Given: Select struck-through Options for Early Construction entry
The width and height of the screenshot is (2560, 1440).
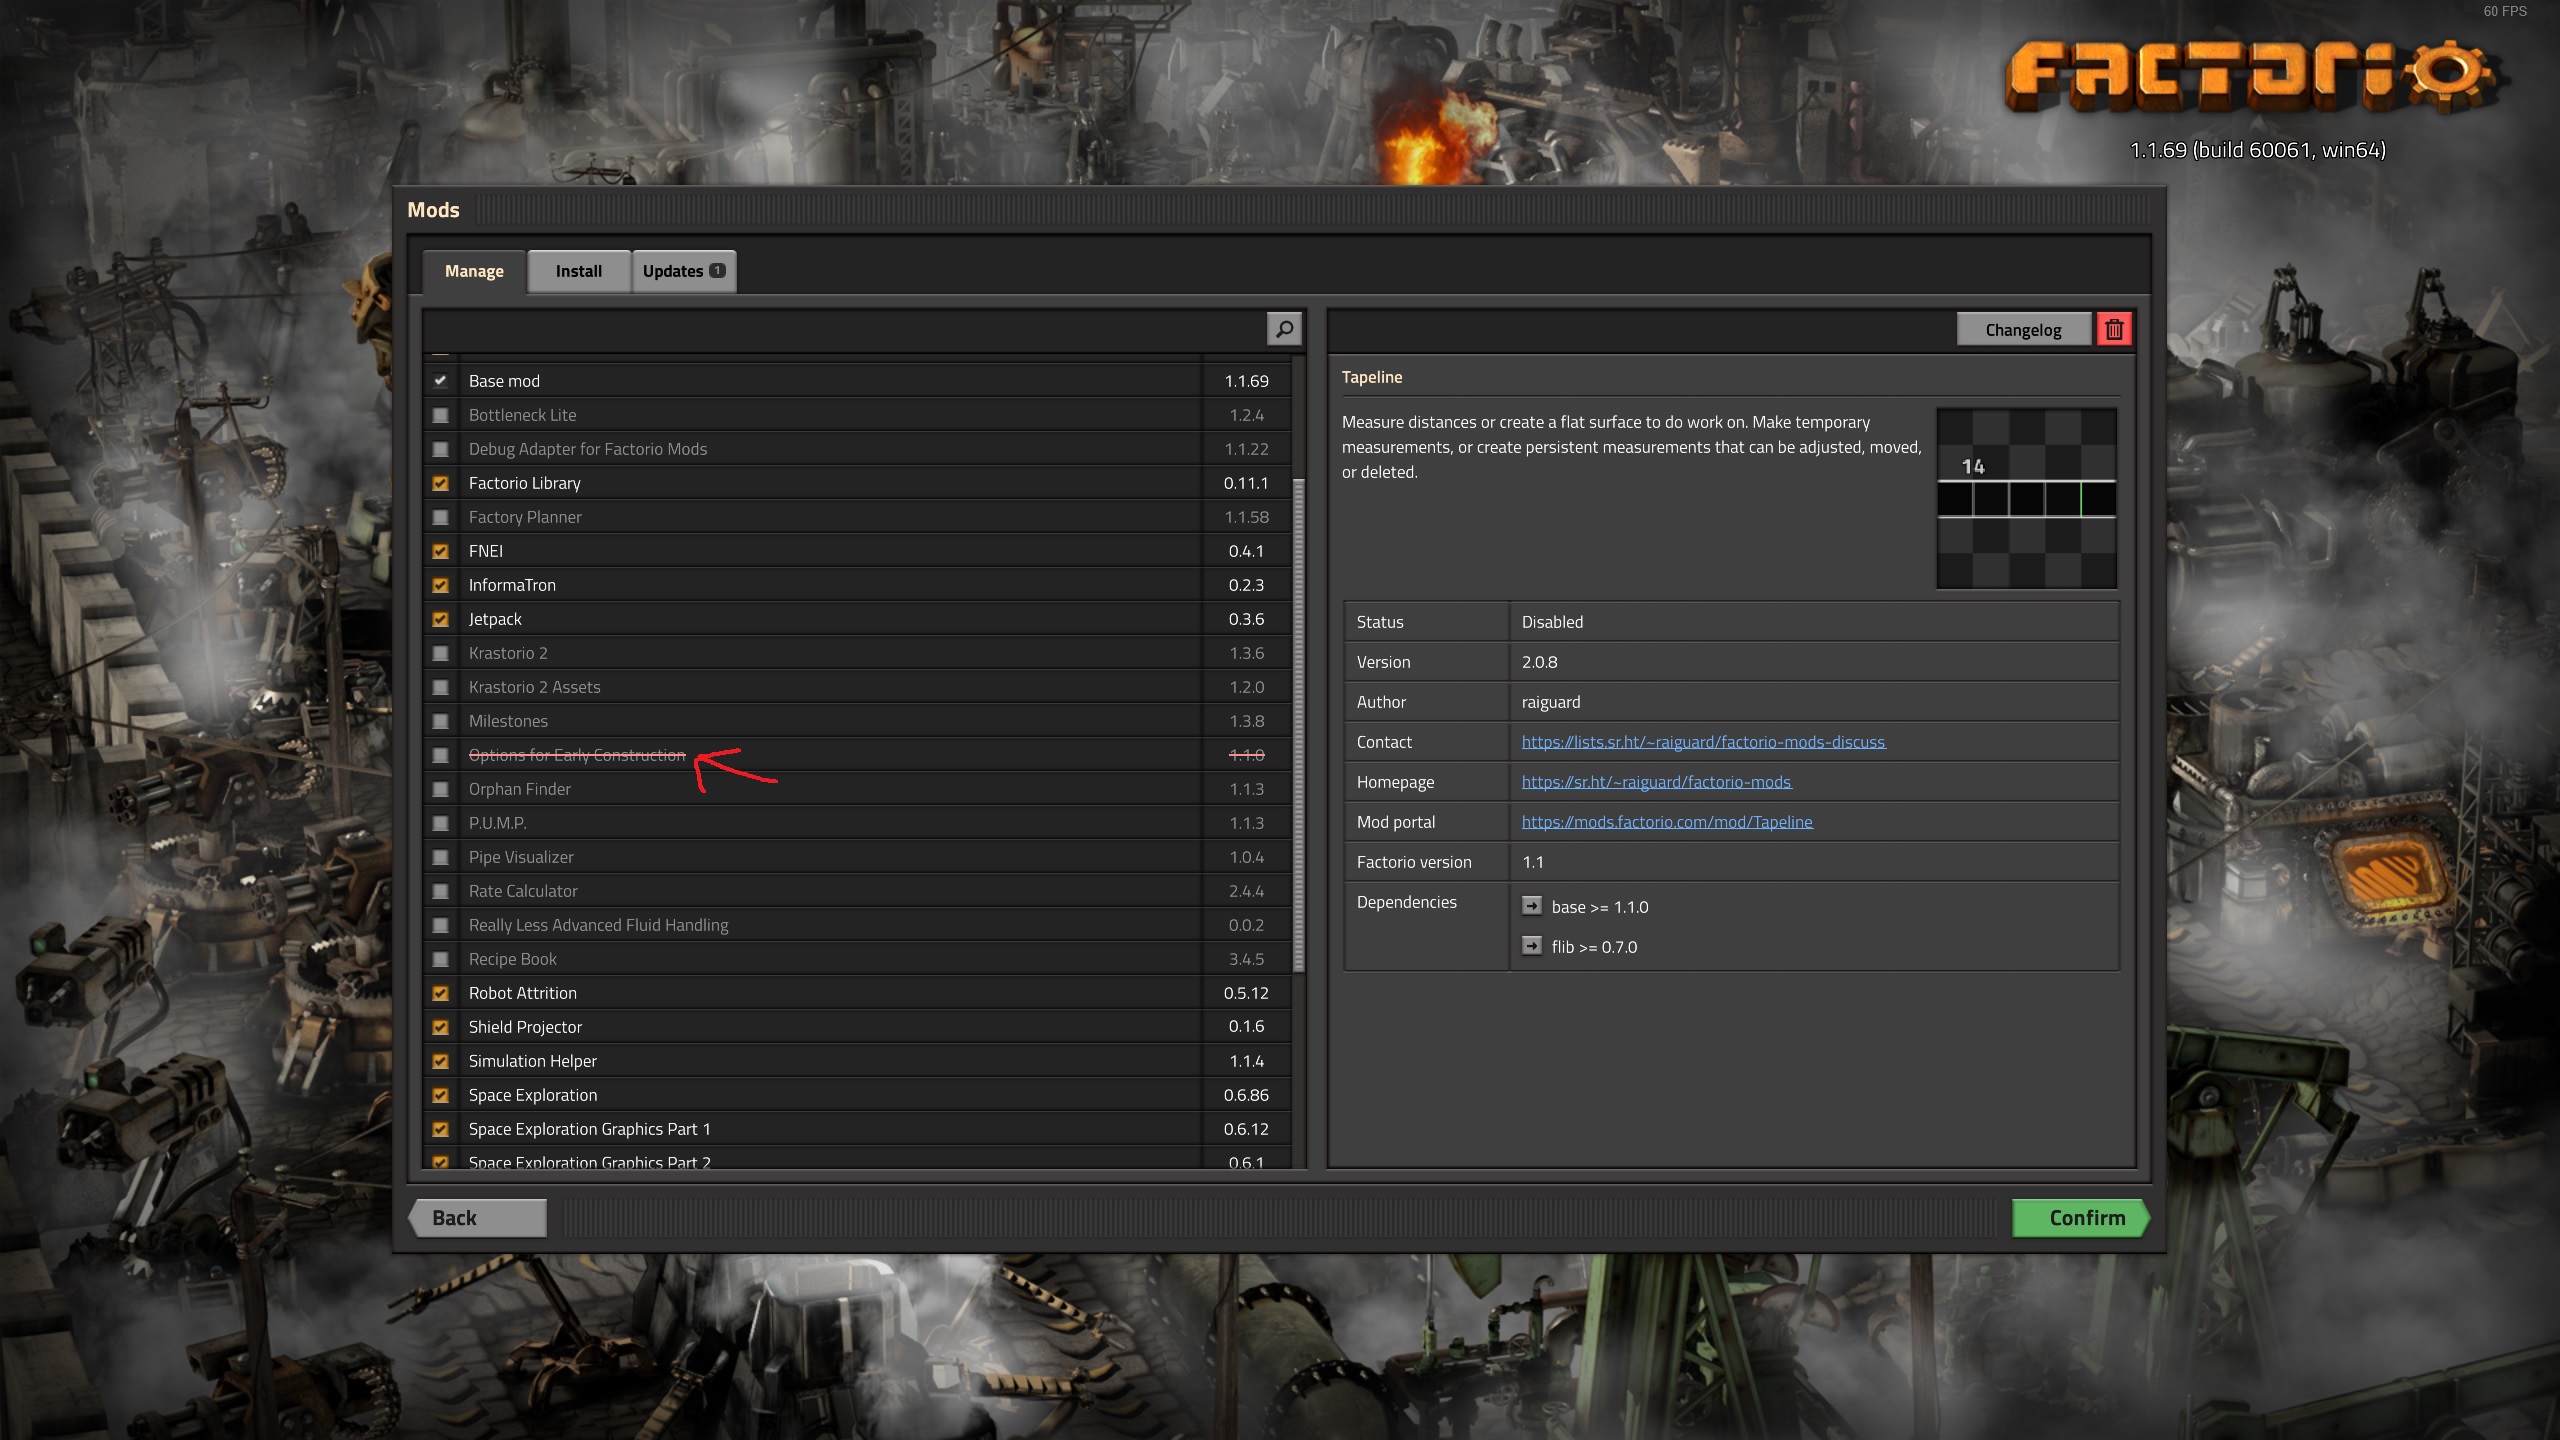Looking at the screenshot, I should coord(577,755).
